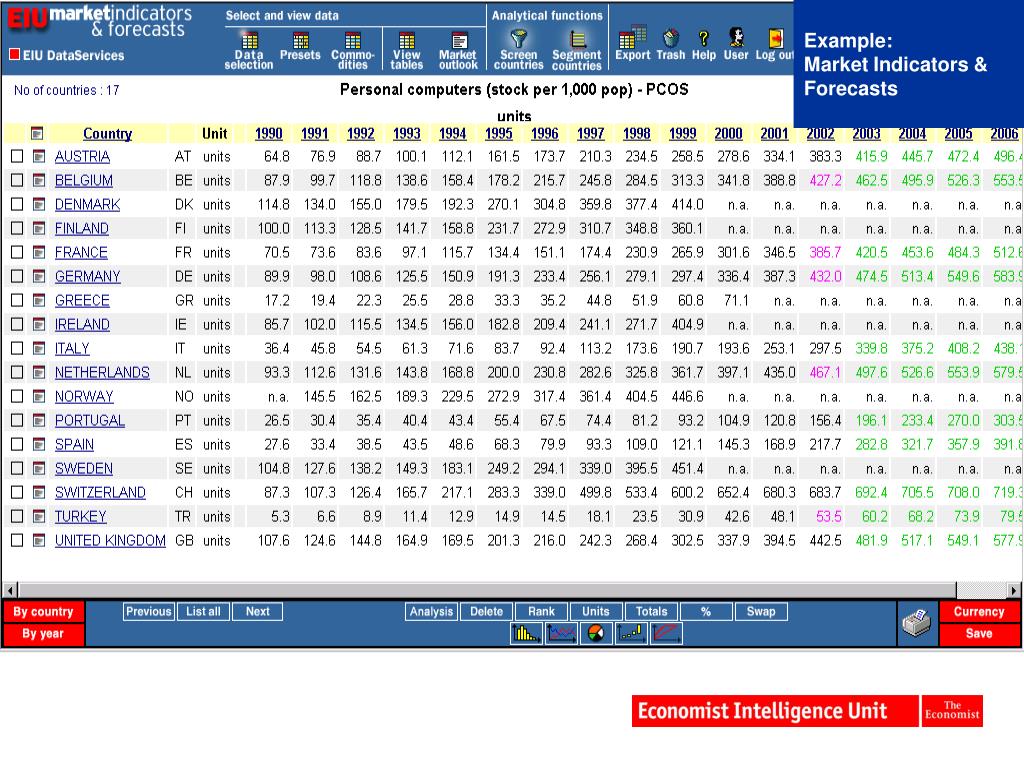Click the scrollbar left arrow
Image resolution: width=1024 pixels, height=768 pixels.
click(10, 590)
